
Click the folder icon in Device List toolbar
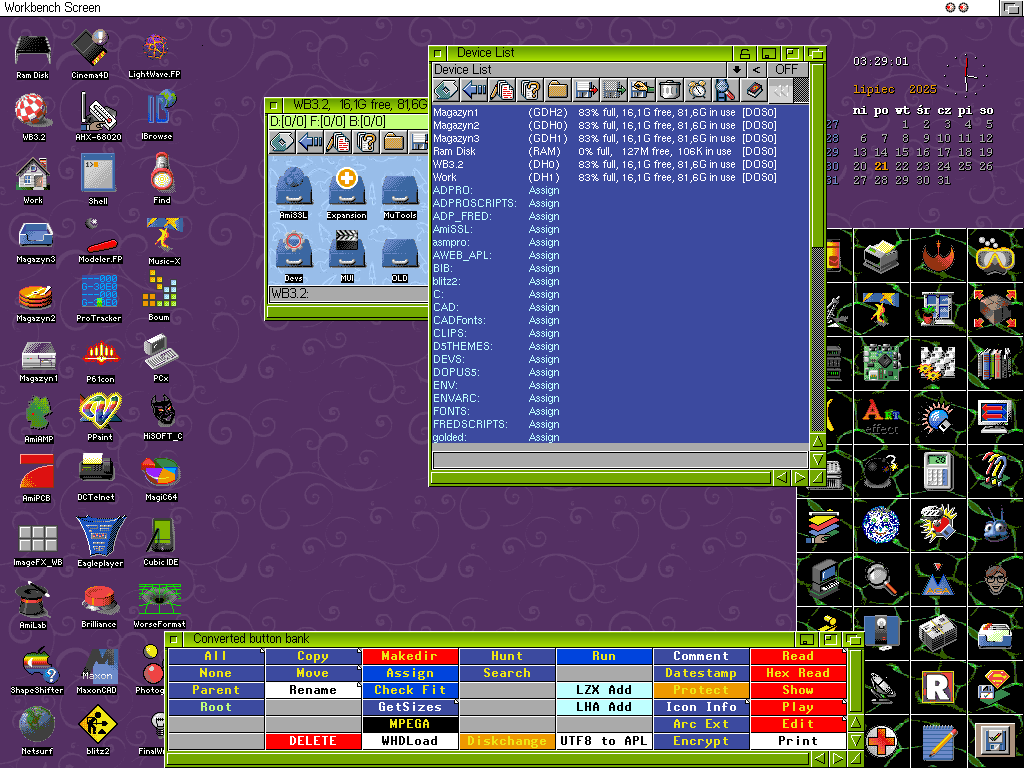(557, 90)
